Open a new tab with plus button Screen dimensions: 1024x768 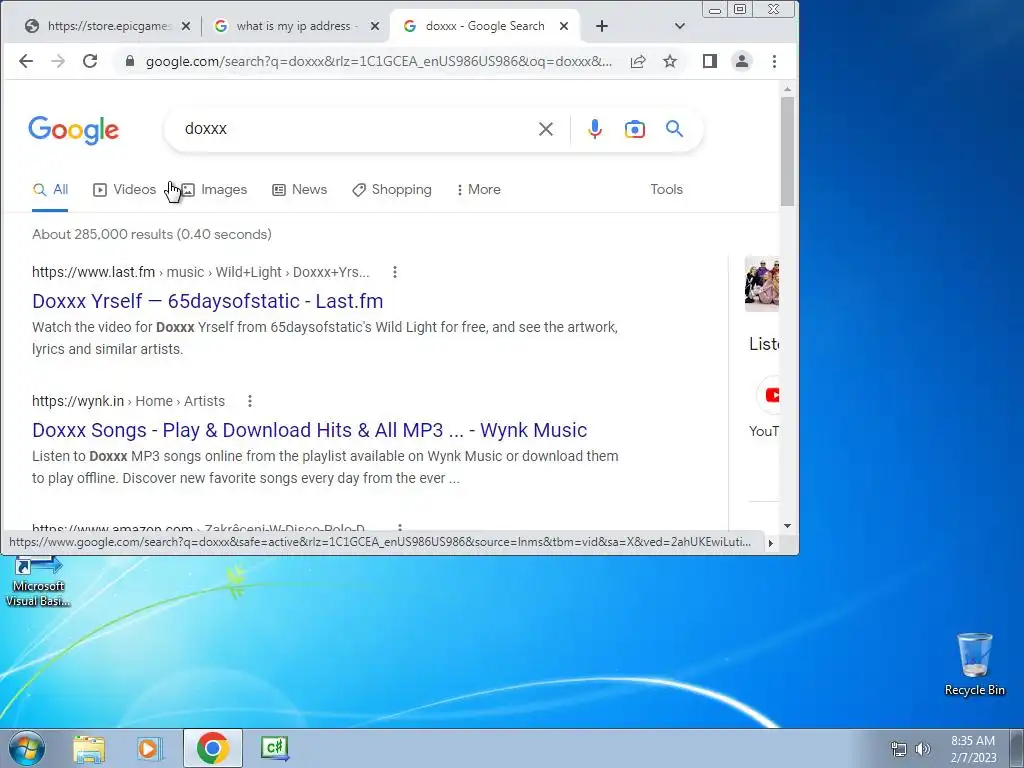[x=602, y=26]
